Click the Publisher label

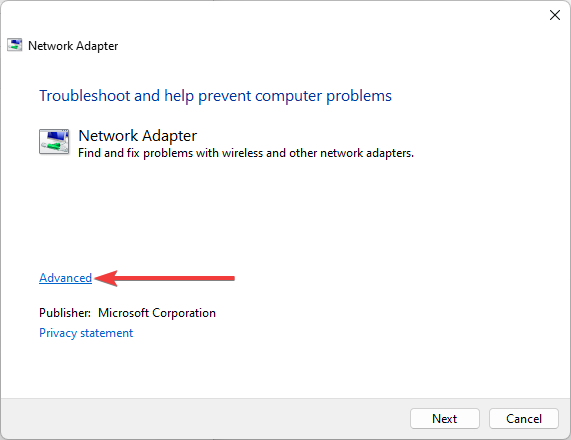[x=65, y=313]
